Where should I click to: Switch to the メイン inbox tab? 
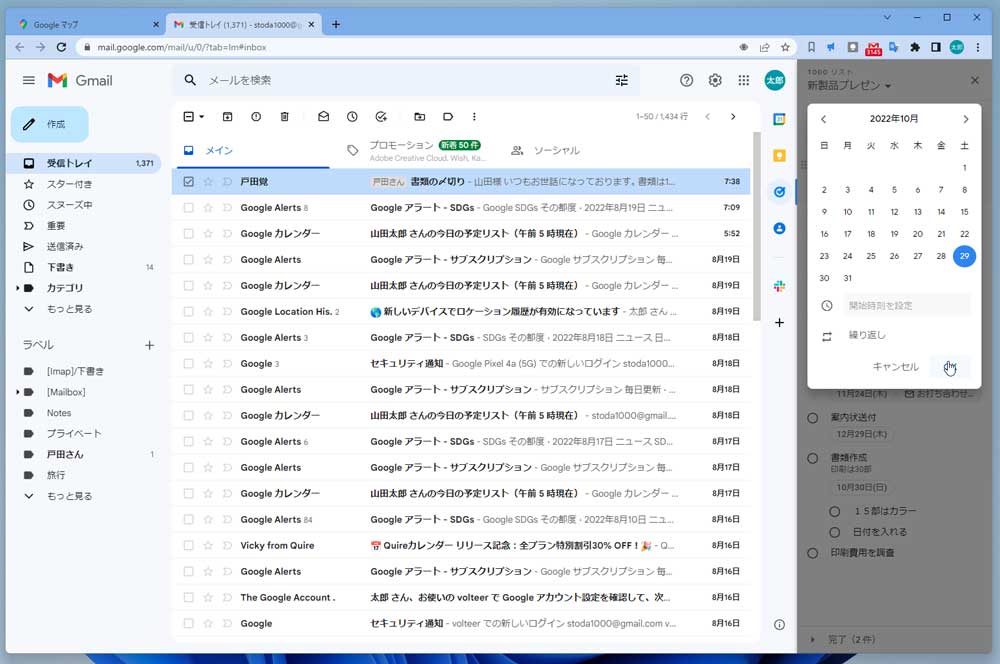(x=251, y=151)
